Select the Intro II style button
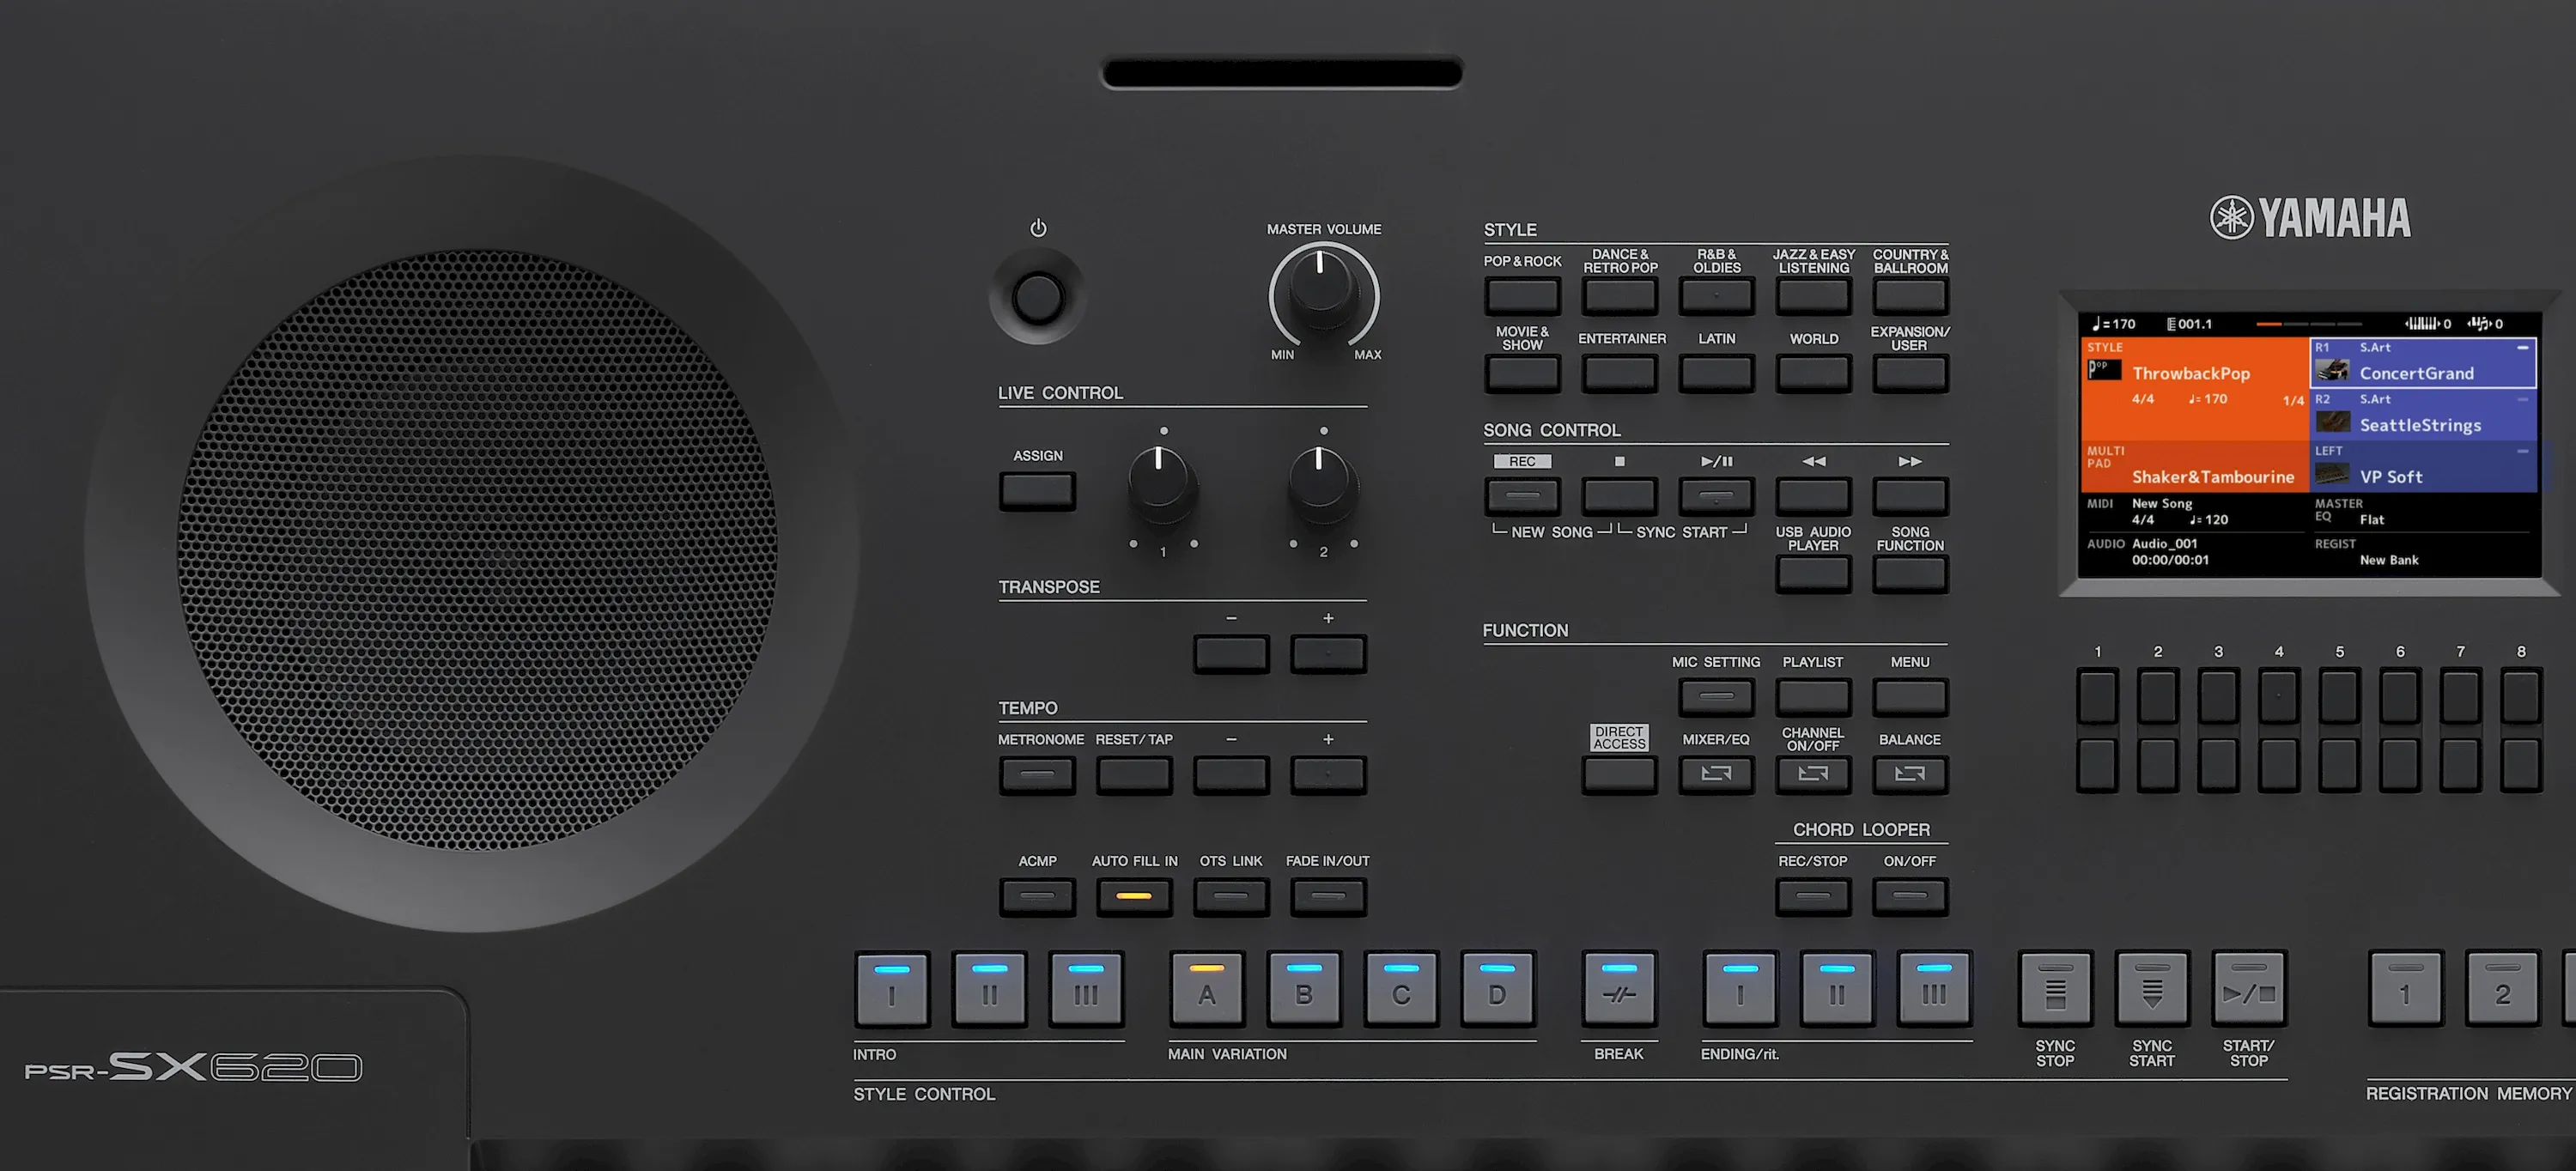Screen dimensions: 2576x1171 (x=989, y=989)
